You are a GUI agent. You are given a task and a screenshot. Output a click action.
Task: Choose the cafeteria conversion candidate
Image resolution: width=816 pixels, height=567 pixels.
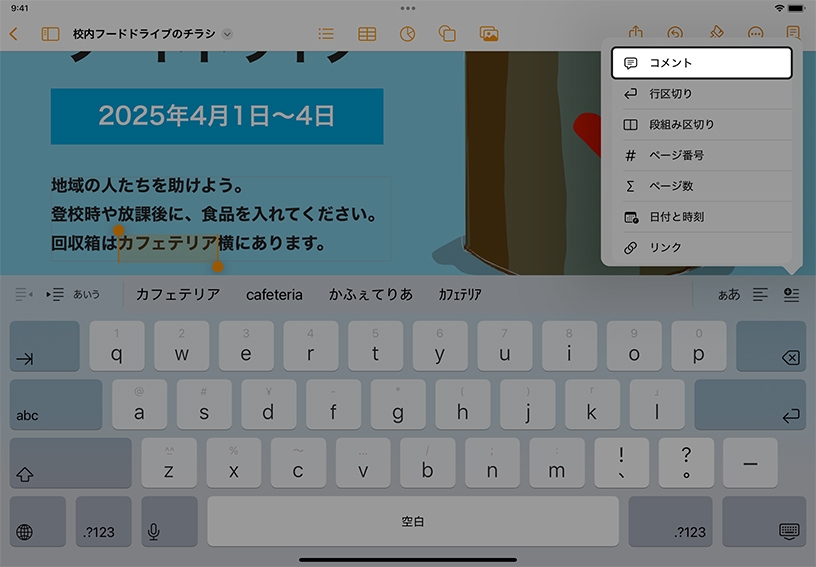pos(274,295)
